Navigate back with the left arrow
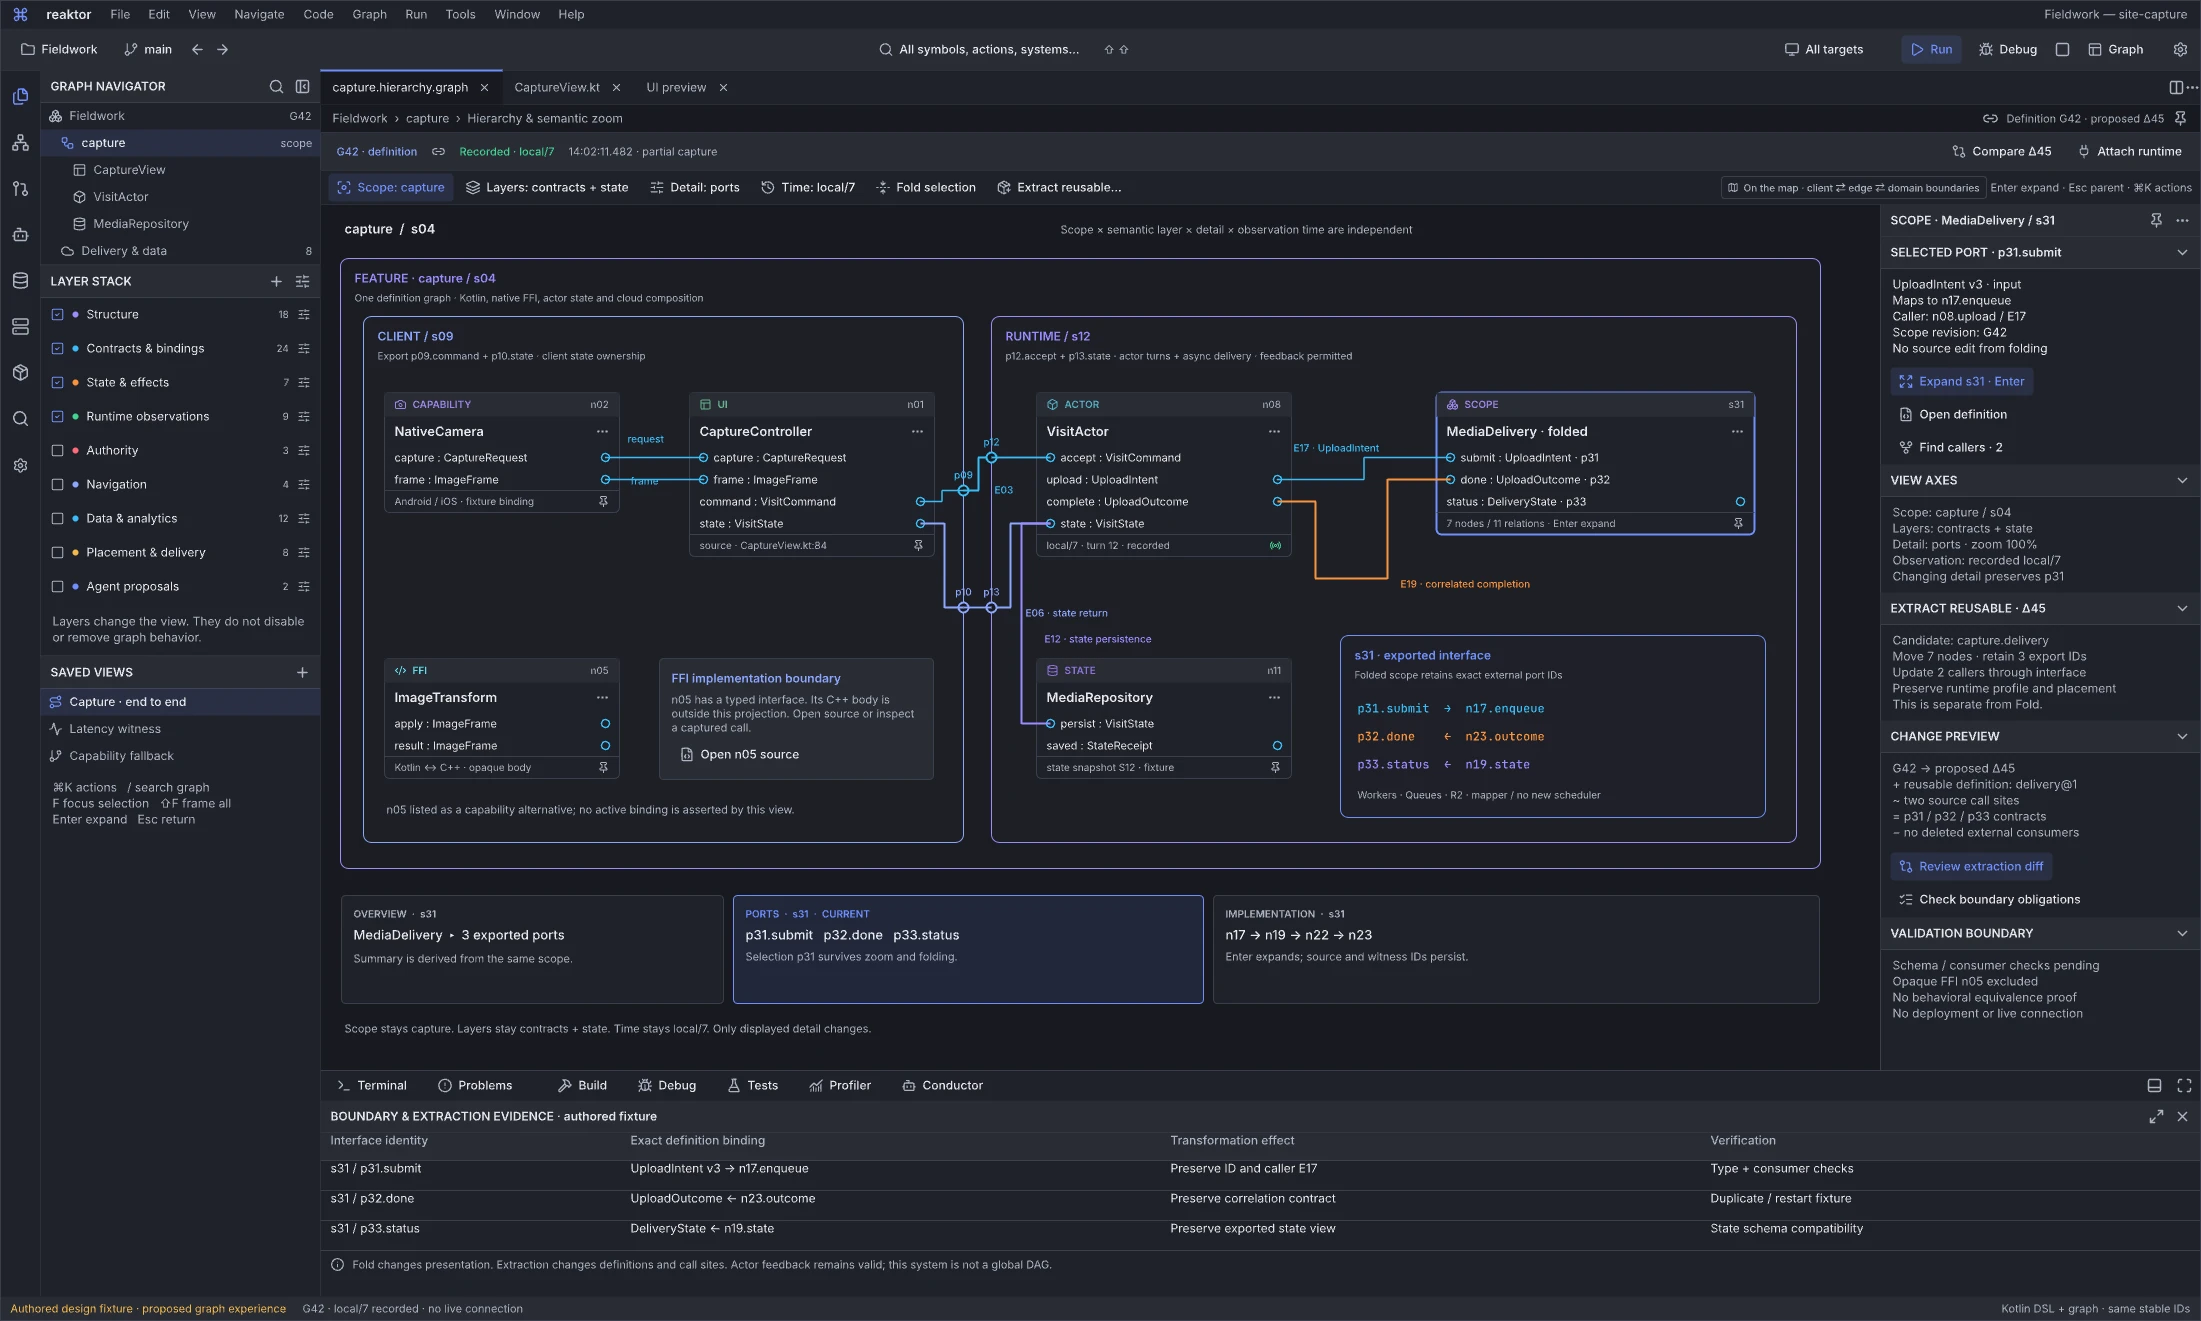The image size is (2201, 1321). tap(197, 49)
